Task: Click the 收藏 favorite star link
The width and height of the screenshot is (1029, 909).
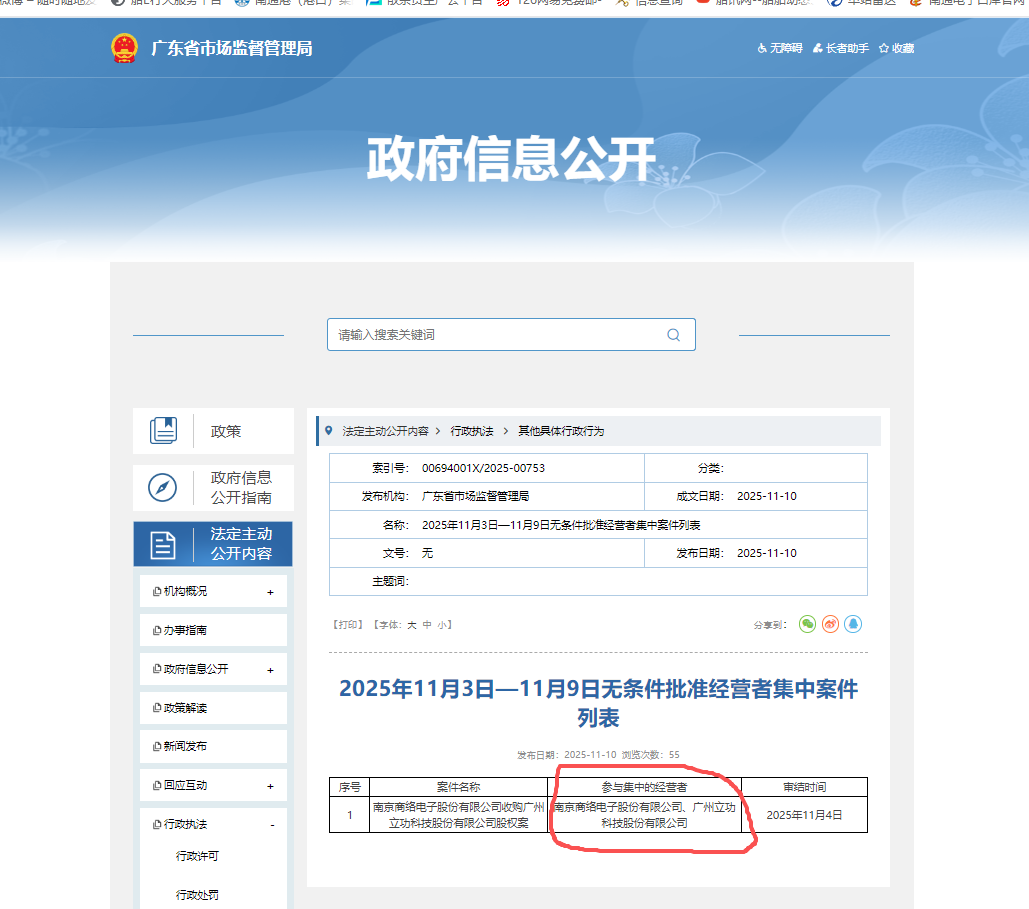Action: [x=896, y=48]
